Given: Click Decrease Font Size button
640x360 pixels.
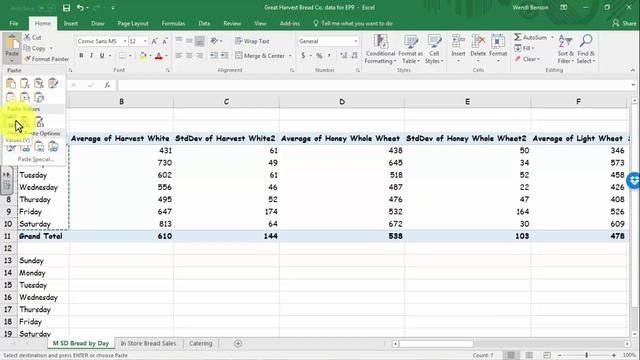Looking at the screenshot, I should pos(165,41).
